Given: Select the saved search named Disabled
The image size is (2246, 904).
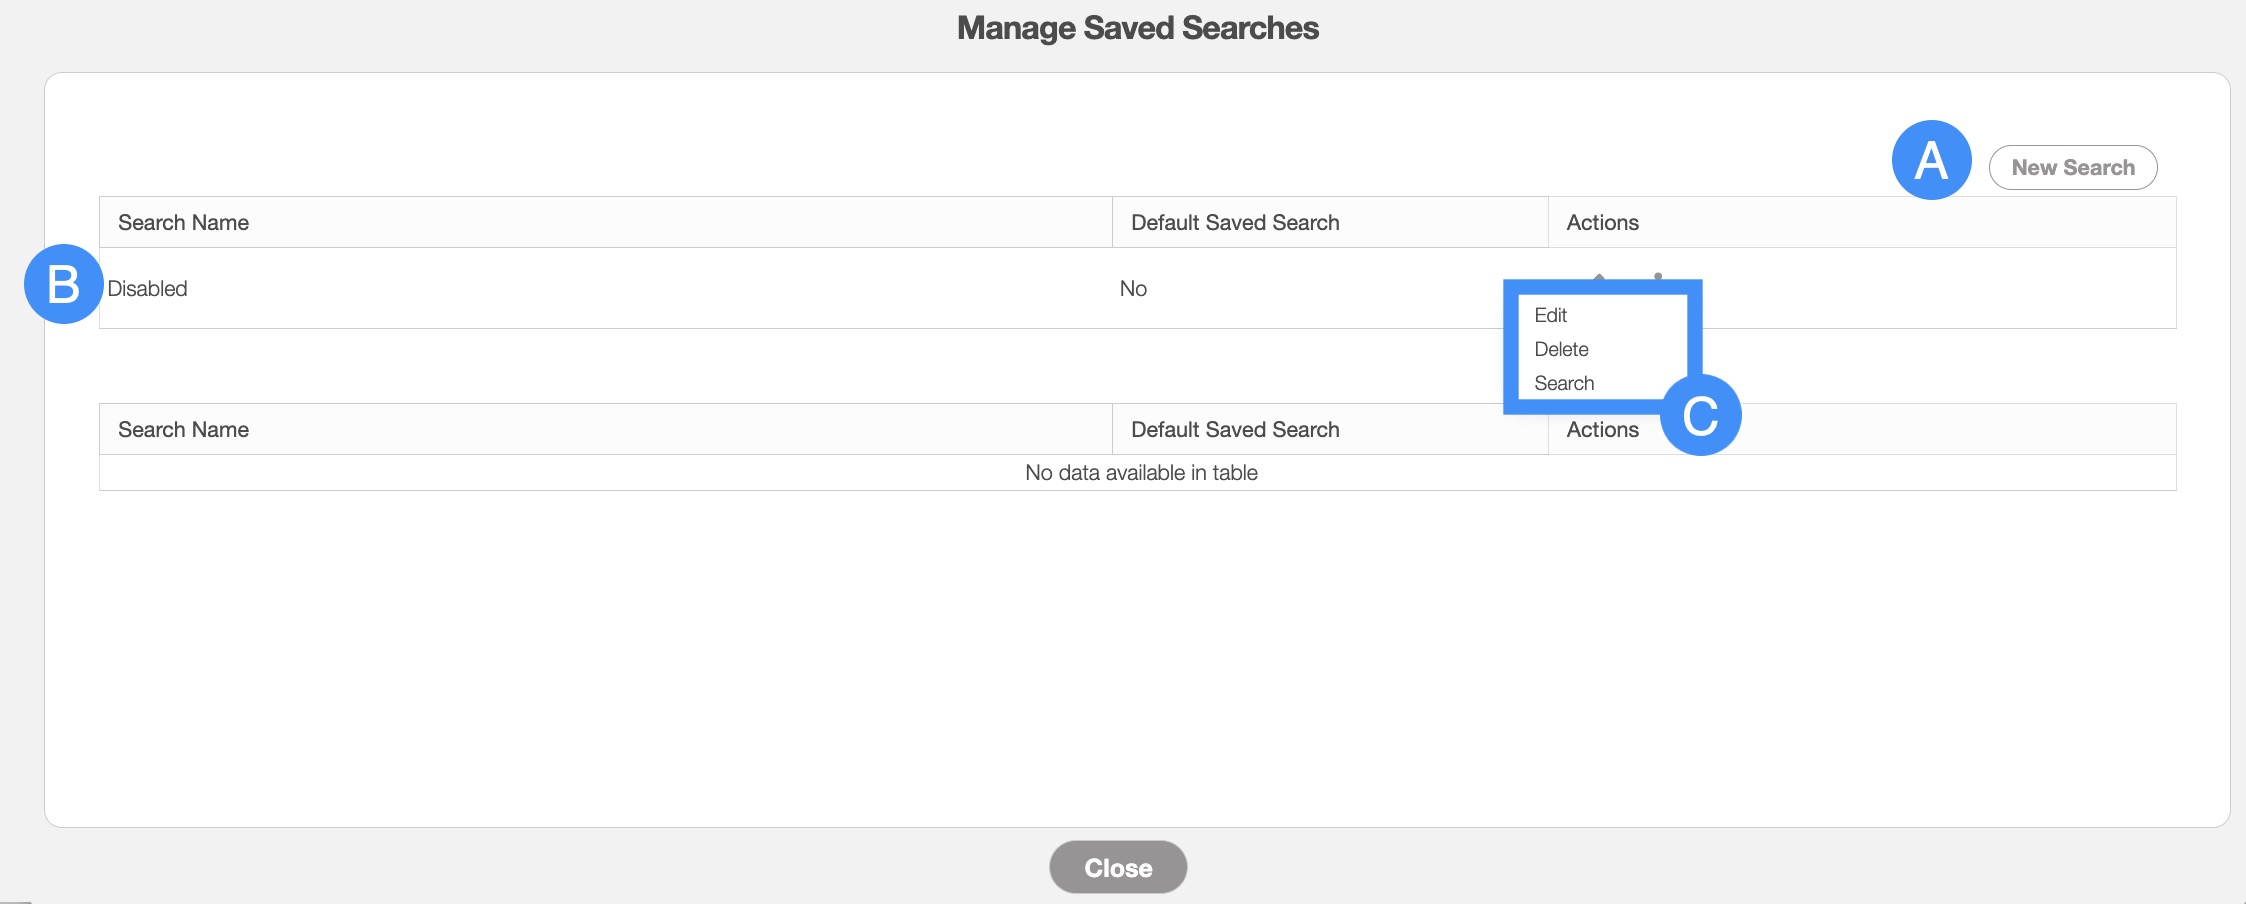Looking at the screenshot, I should 148,289.
